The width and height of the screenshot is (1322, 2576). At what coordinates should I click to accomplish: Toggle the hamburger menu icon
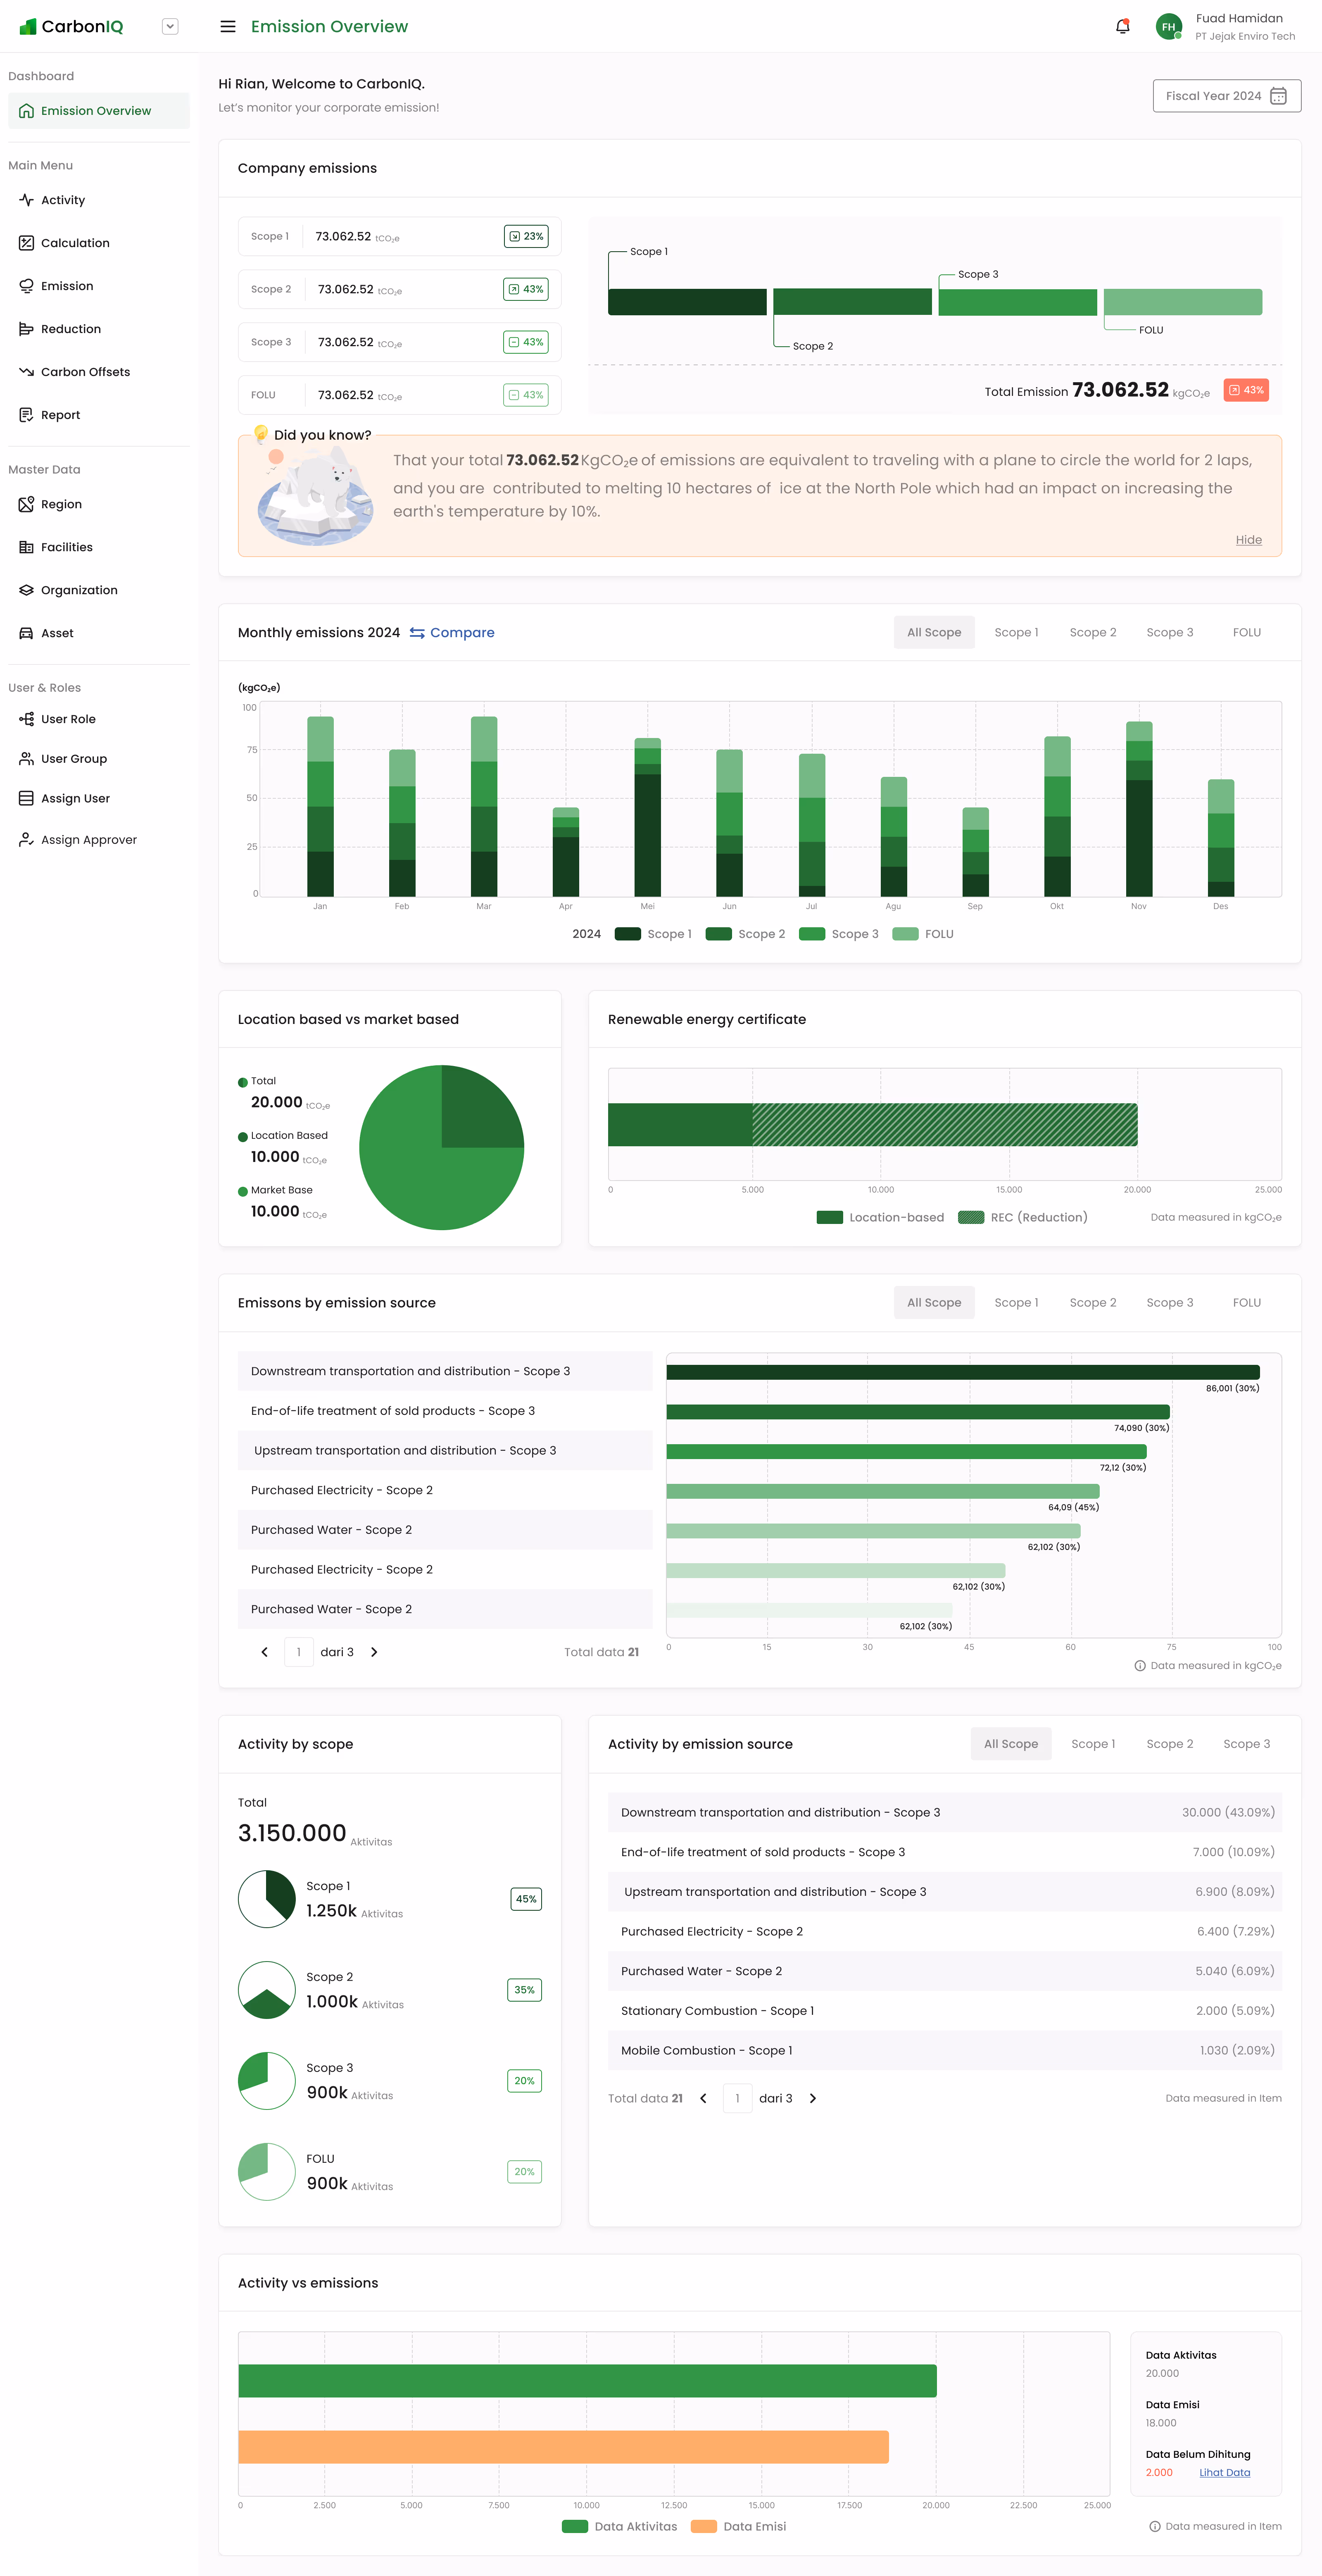pyautogui.click(x=228, y=27)
